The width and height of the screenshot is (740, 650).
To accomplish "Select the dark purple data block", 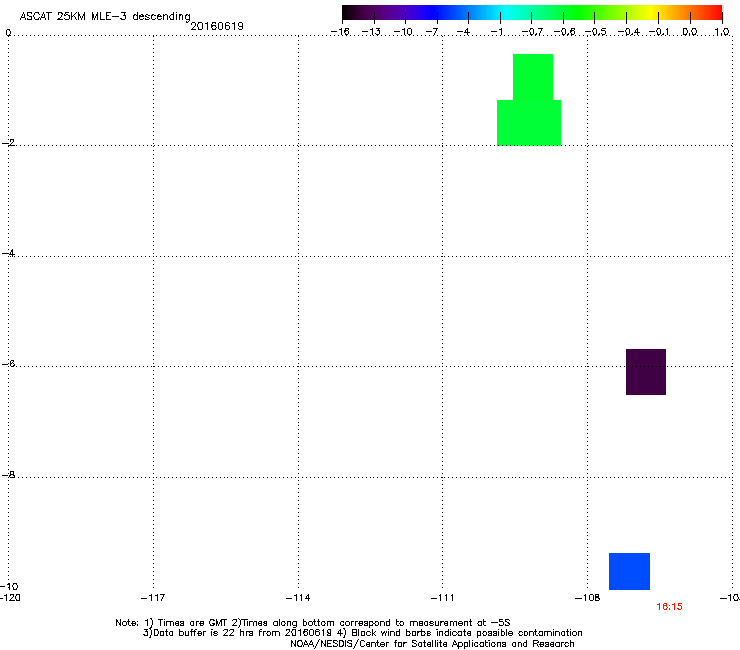I will pyautogui.click(x=646, y=372).
